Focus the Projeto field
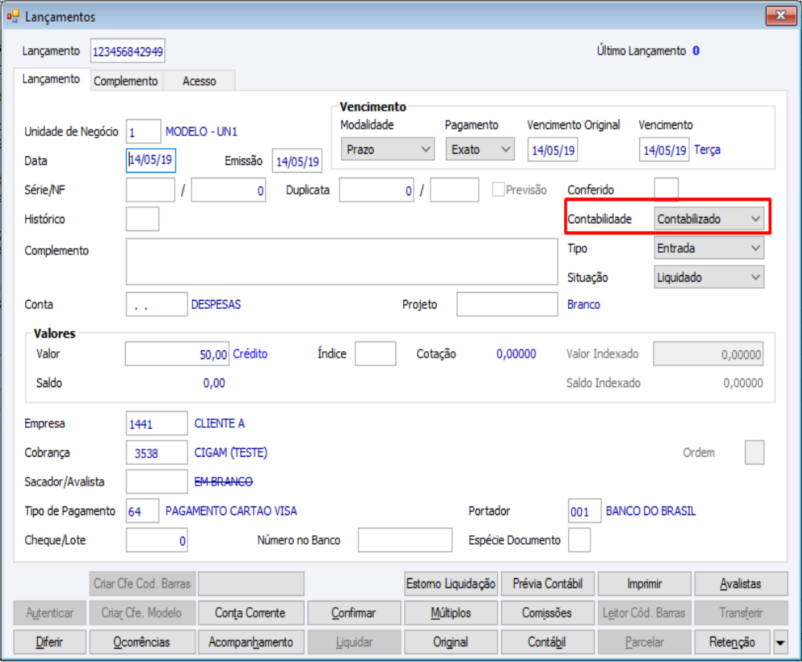802x662 pixels. [x=507, y=304]
